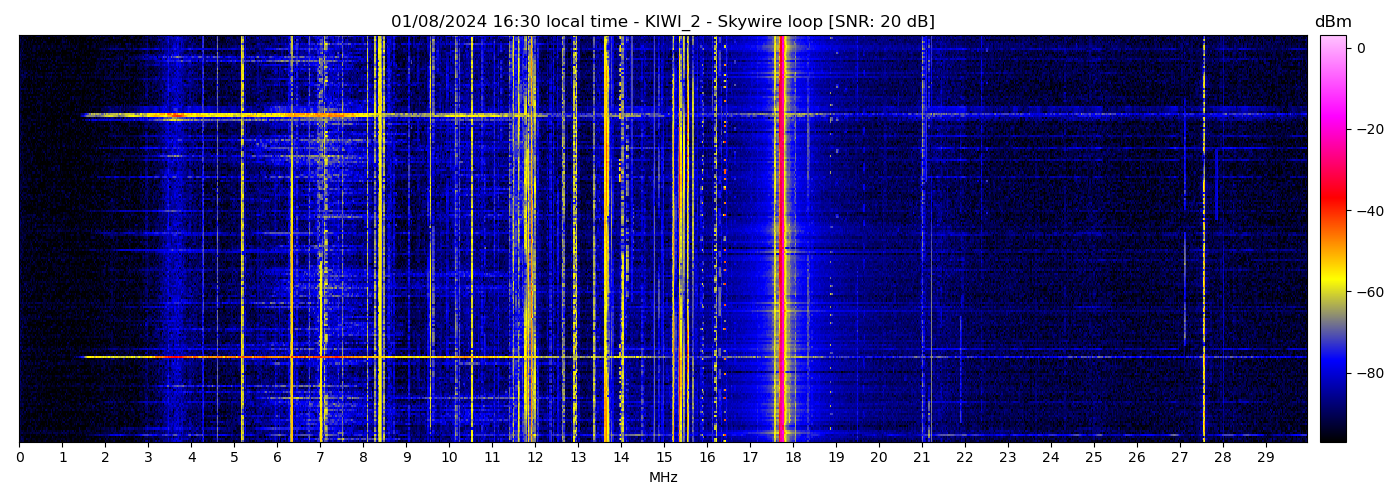Screen dimensions: 1400x500
Task: Click the plot title showing KIWI_2 Skywire loop
Action: pos(662,22)
